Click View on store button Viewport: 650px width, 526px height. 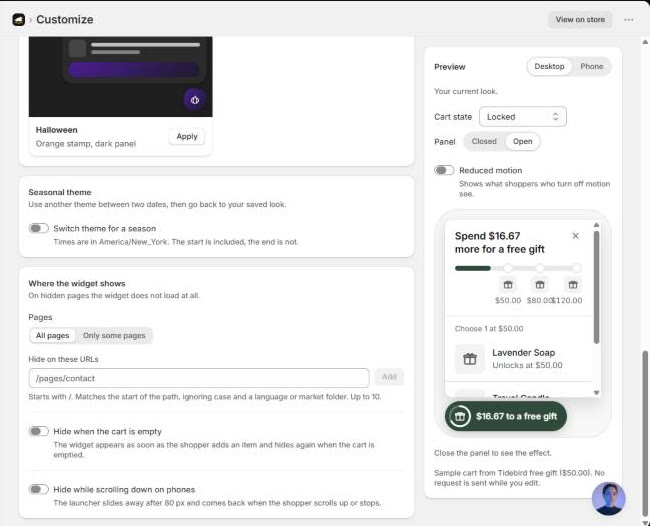pos(580,19)
